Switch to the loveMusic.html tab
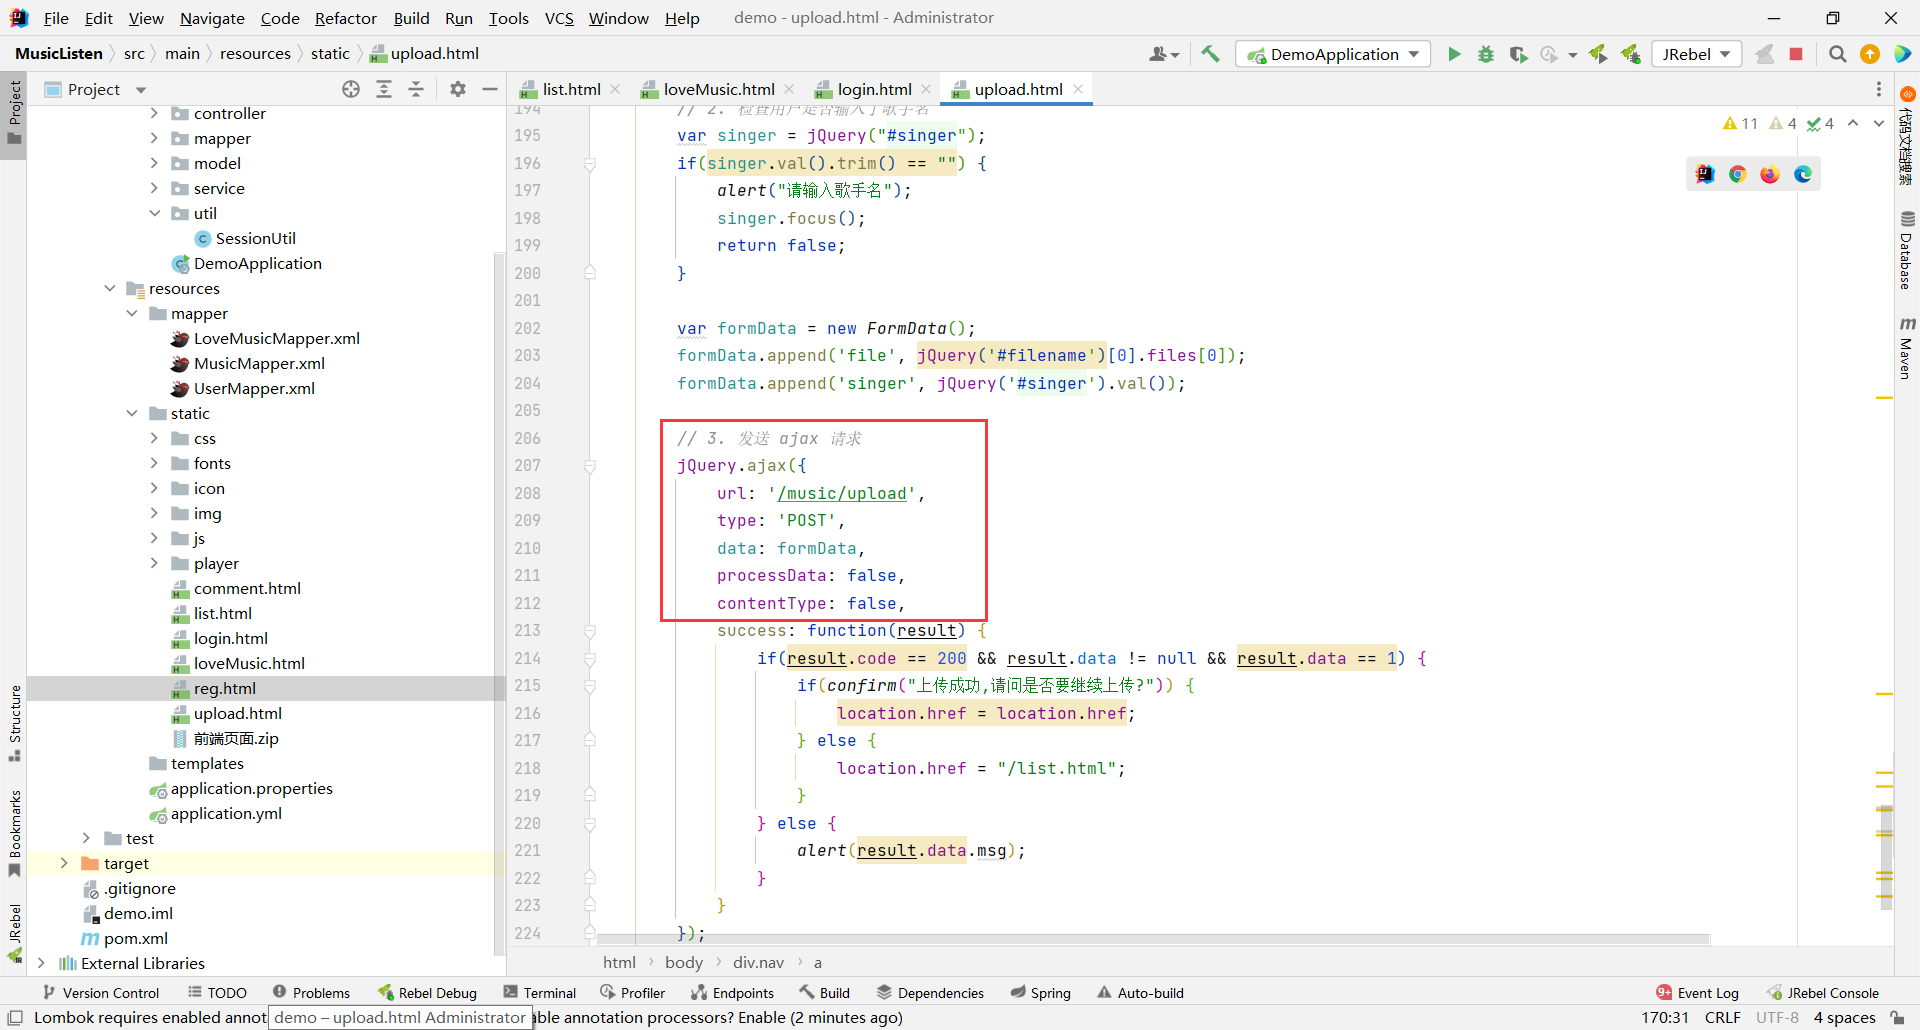The image size is (1920, 1030). [718, 89]
